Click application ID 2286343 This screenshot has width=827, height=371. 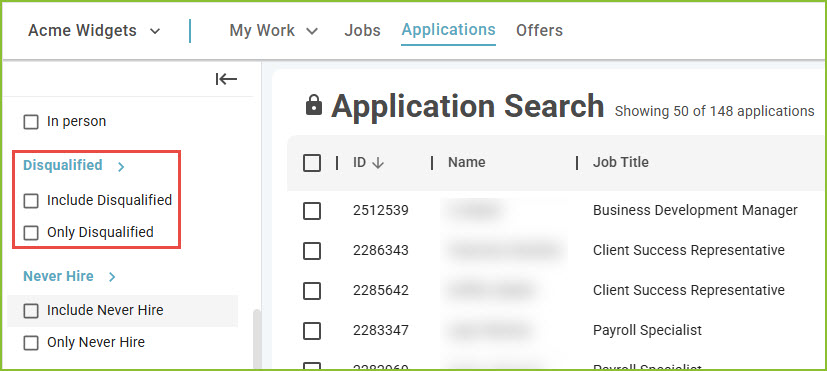click(381, 250)
